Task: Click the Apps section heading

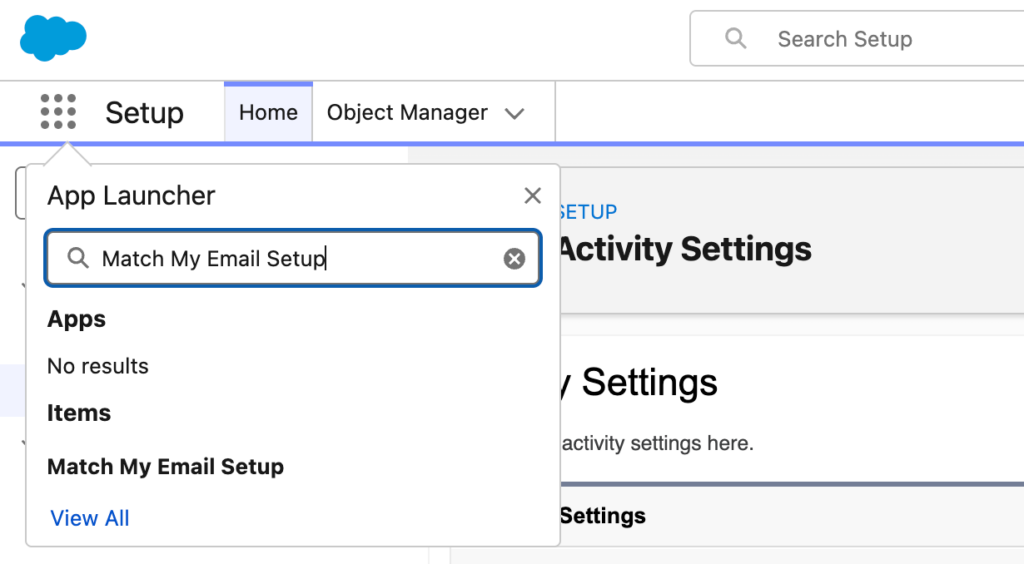Action: tap(77, 319)
